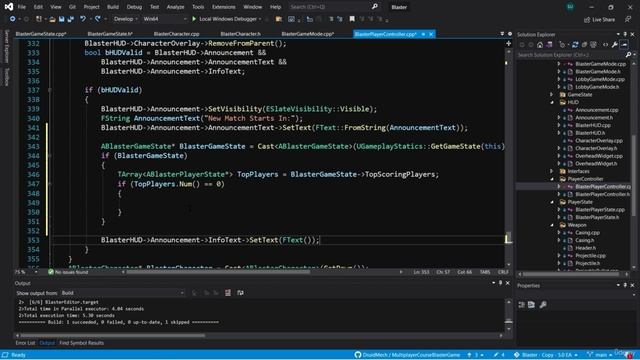The height and width of the screenshot is (360, 640).
Task: Click the Save icon in toolbar
Action: click(x=62, y=19)
